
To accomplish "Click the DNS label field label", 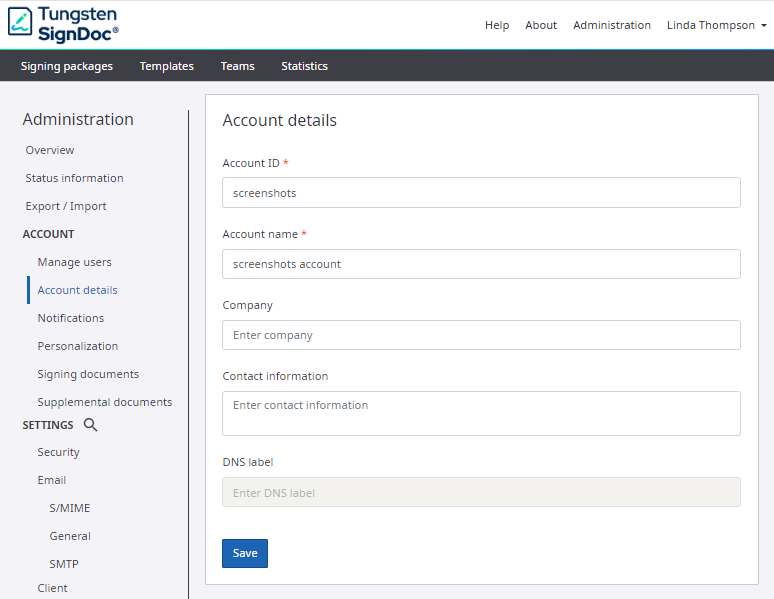I will pos(248,462).
